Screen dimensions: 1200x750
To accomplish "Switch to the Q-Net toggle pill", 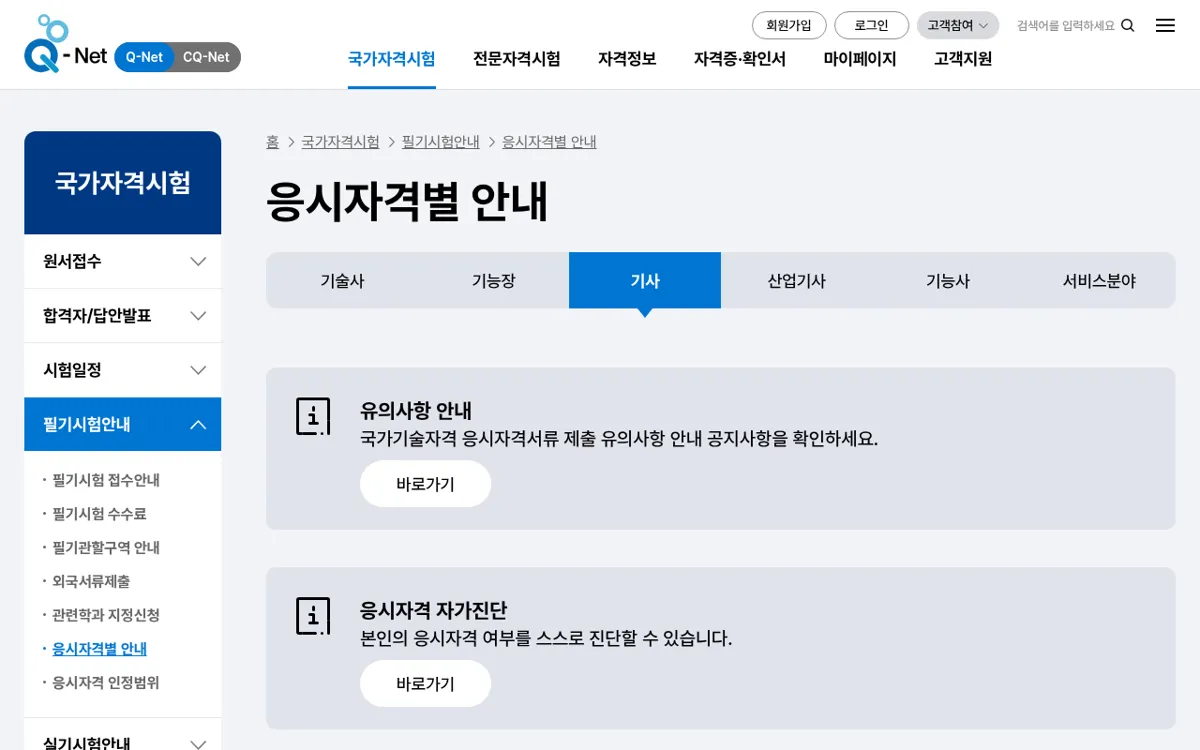I will 145,57.
